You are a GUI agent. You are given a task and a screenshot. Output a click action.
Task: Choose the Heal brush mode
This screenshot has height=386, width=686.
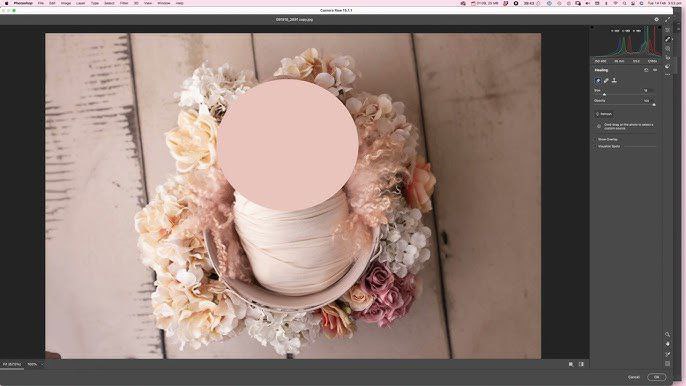tap(606, 81)
